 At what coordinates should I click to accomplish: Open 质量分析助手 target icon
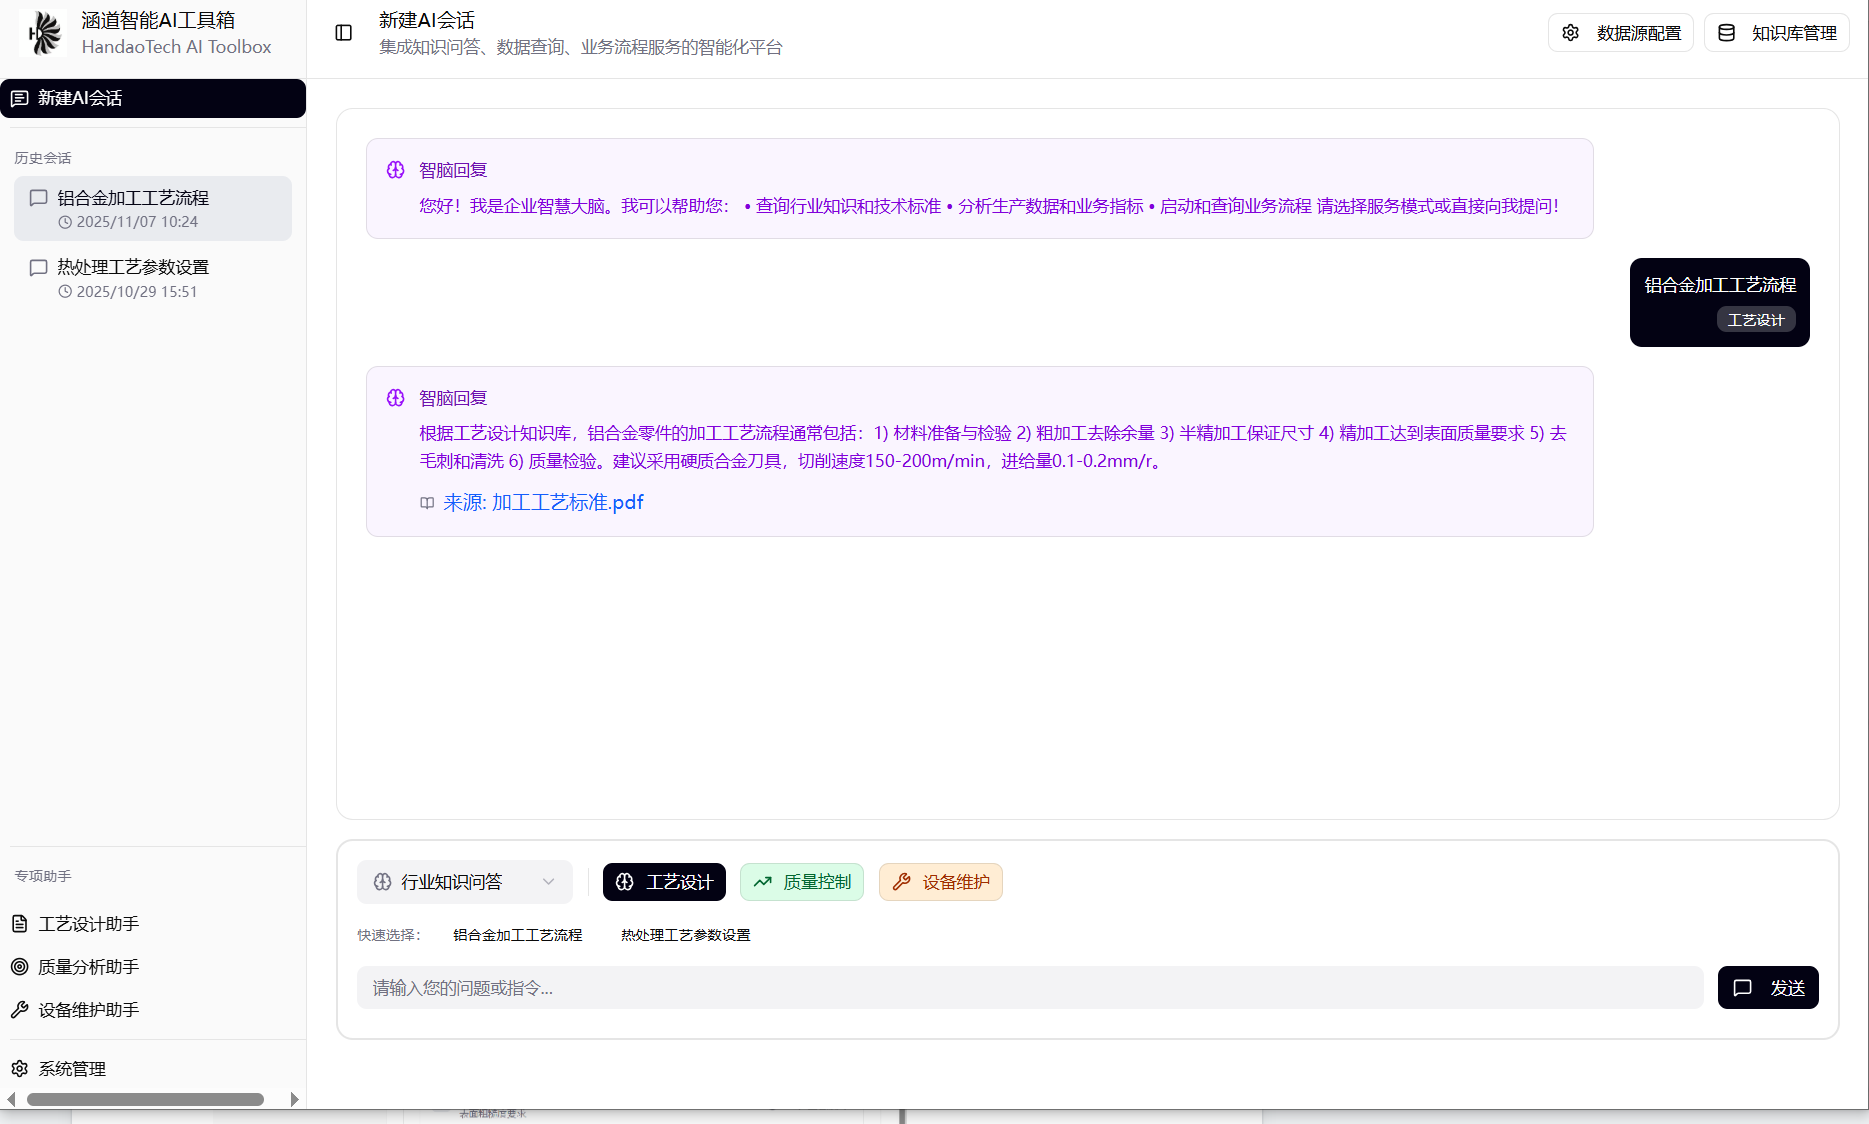pyautogui.click(x=20, y=967)
